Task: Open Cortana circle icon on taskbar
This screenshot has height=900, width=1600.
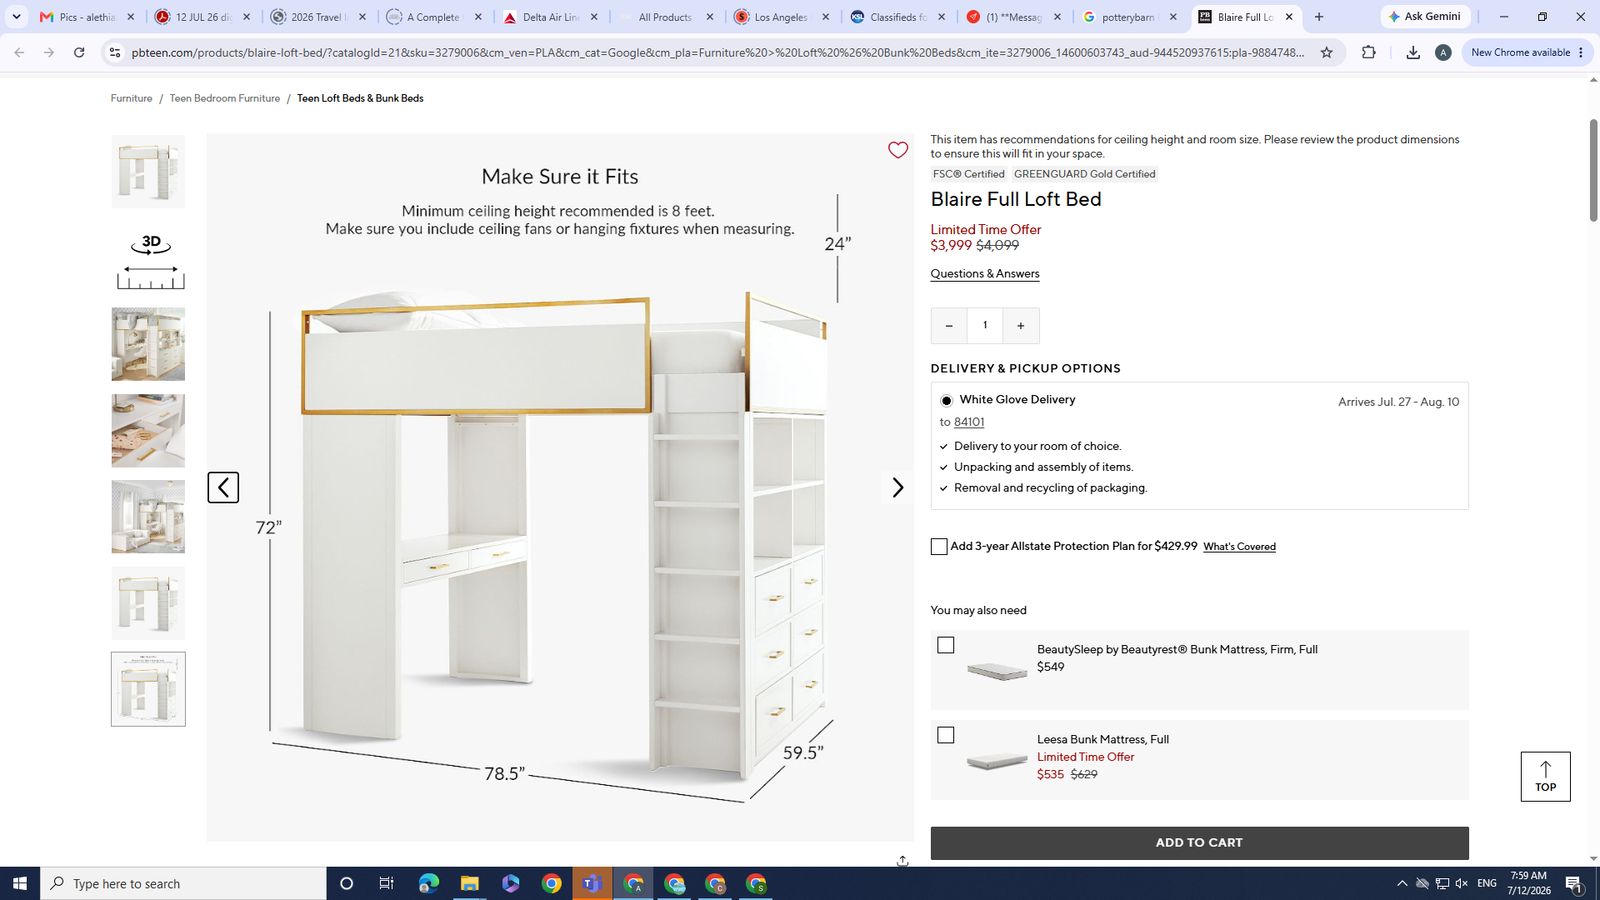Action: tap(346, 883)
